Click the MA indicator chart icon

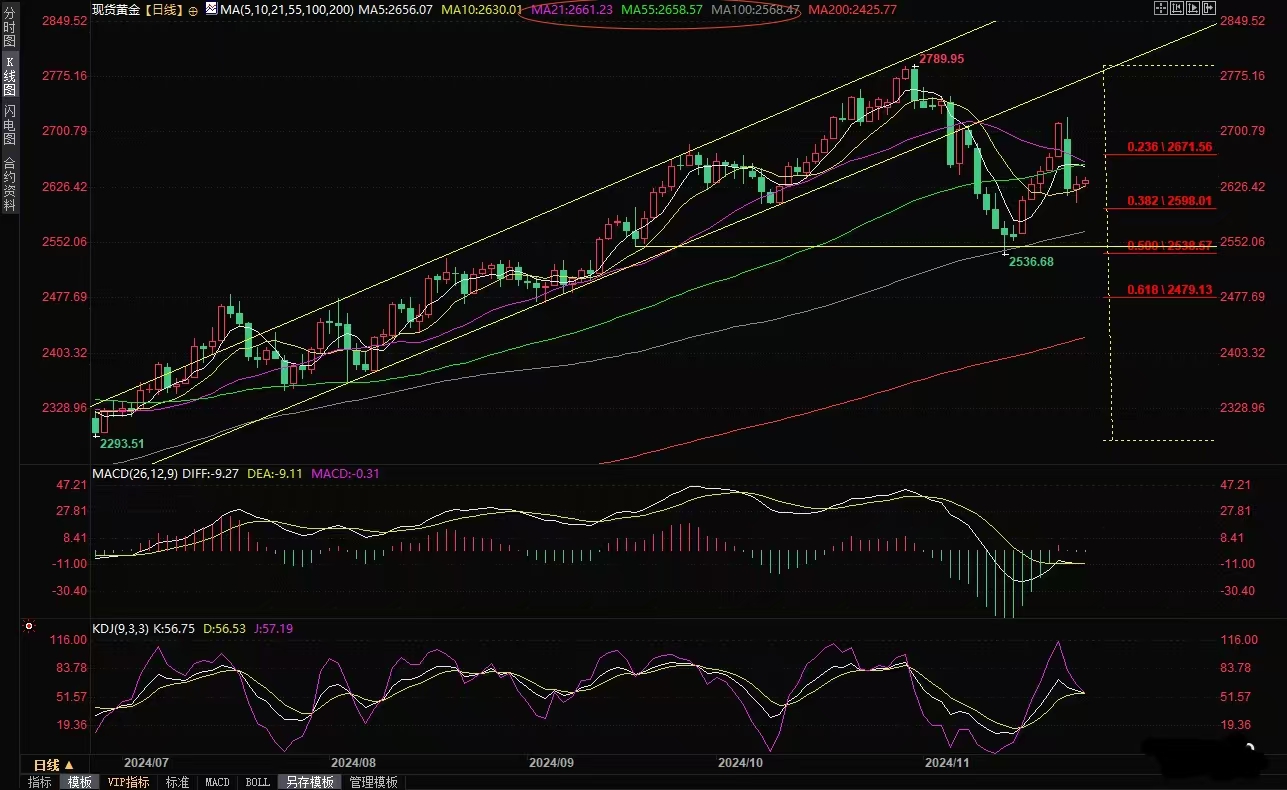pyautogui.click(x=211, y=9)
